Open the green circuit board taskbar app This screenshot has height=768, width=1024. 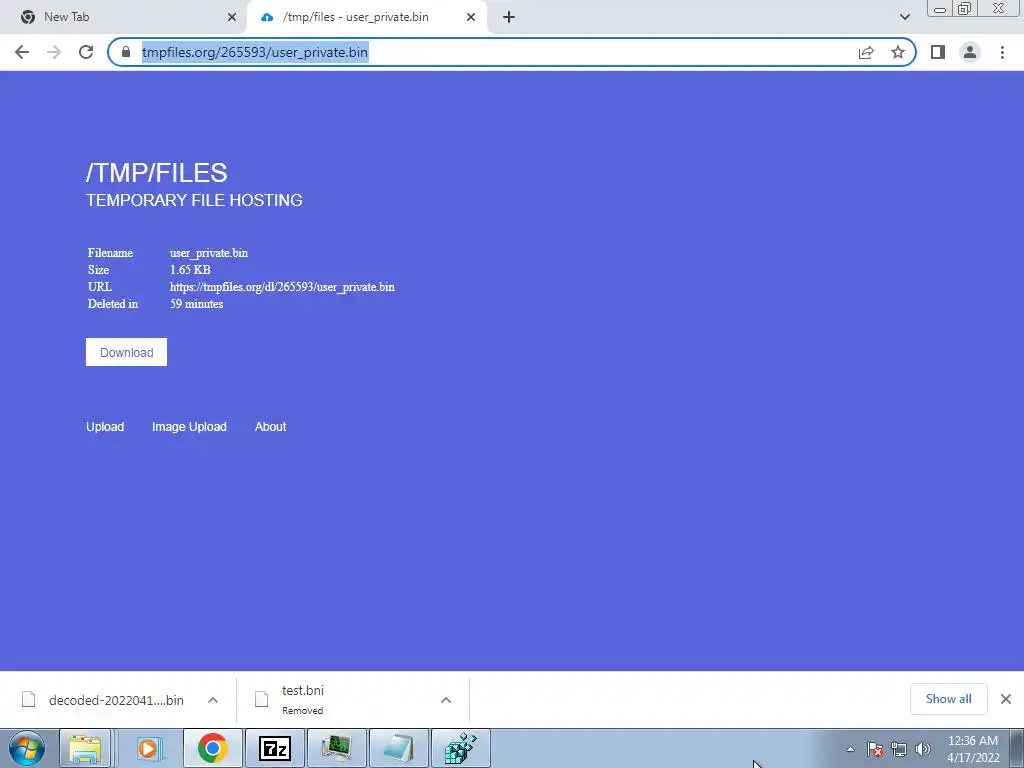tap(336, 748)
